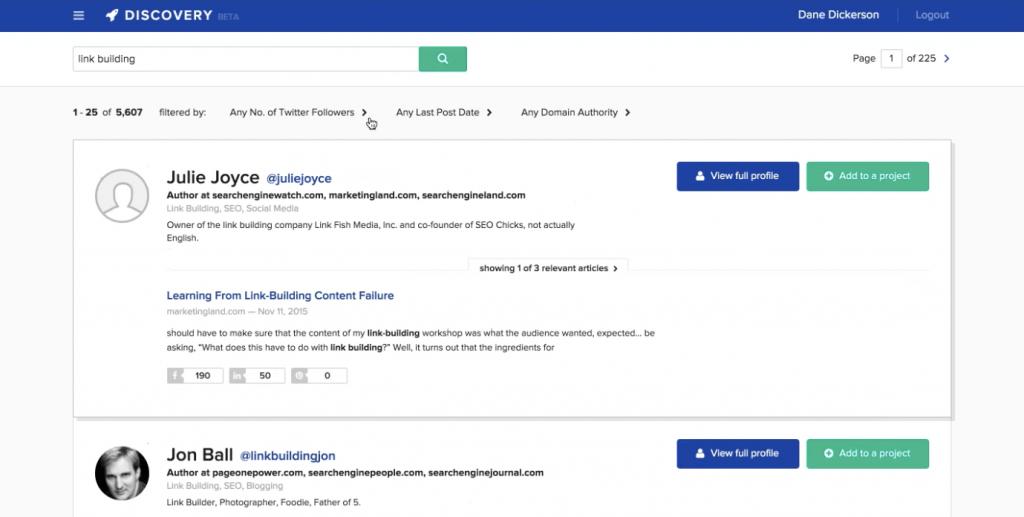The height and width of the screenshot is (517, 1024).
Task: Click the Jon Ball name heading
Action: coord(200,455)
